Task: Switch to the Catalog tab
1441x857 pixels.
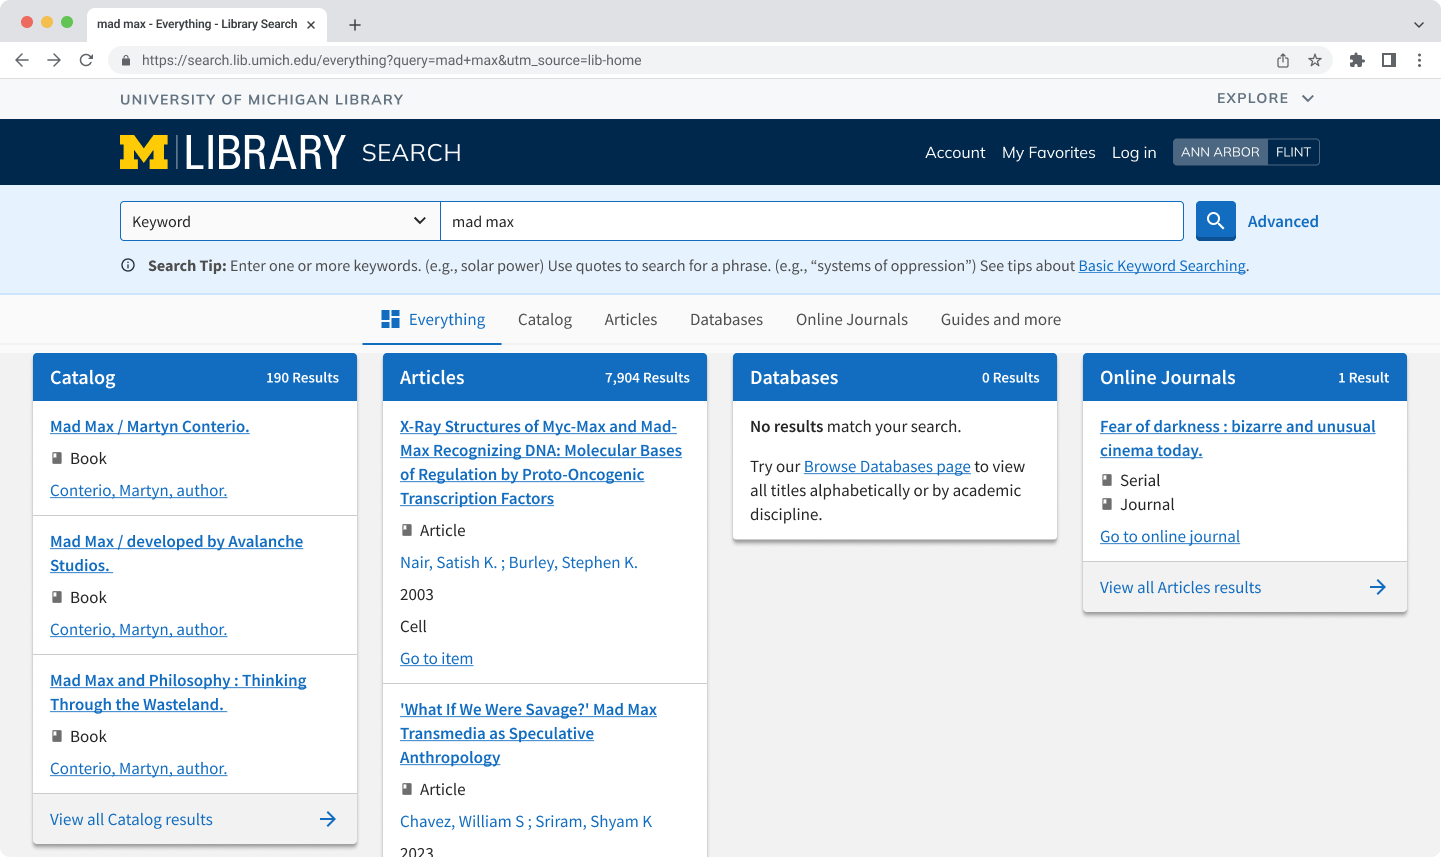Action: point(545,319)
